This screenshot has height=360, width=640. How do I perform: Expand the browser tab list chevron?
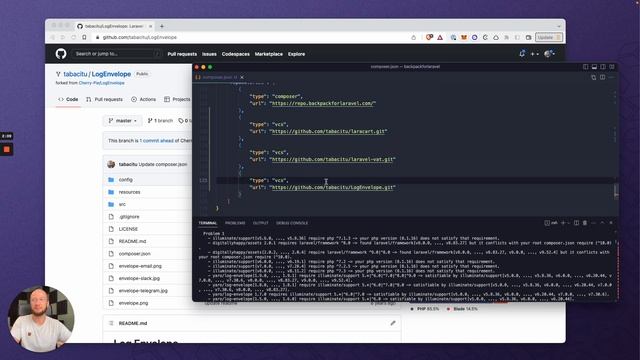click(x=559, y=26)
